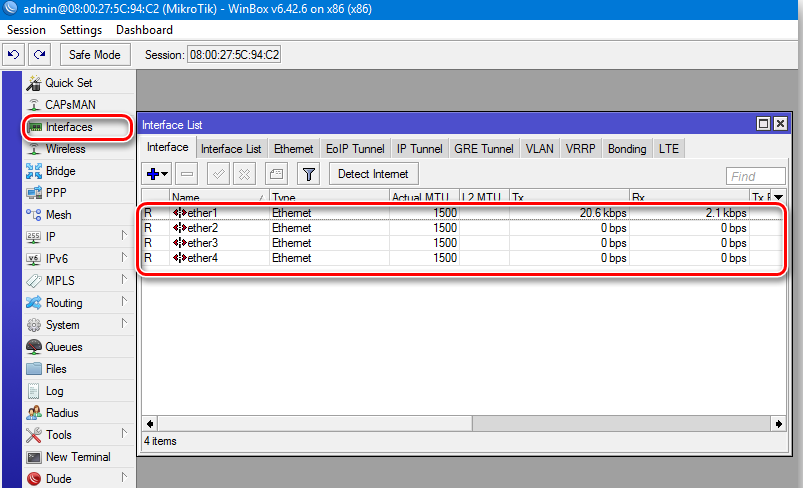803x488 pixels.
Task: Open Bridge in the left menu
Action: [x=60, y=171]
